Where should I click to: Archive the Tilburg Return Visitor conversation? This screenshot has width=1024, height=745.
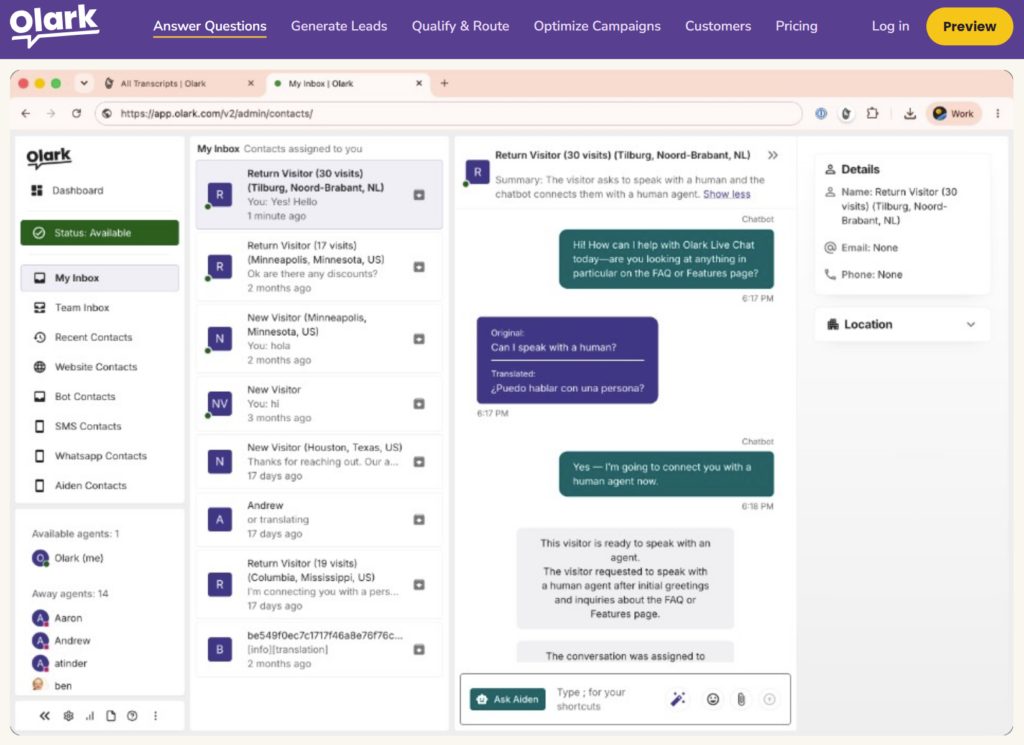pos(419,195)
